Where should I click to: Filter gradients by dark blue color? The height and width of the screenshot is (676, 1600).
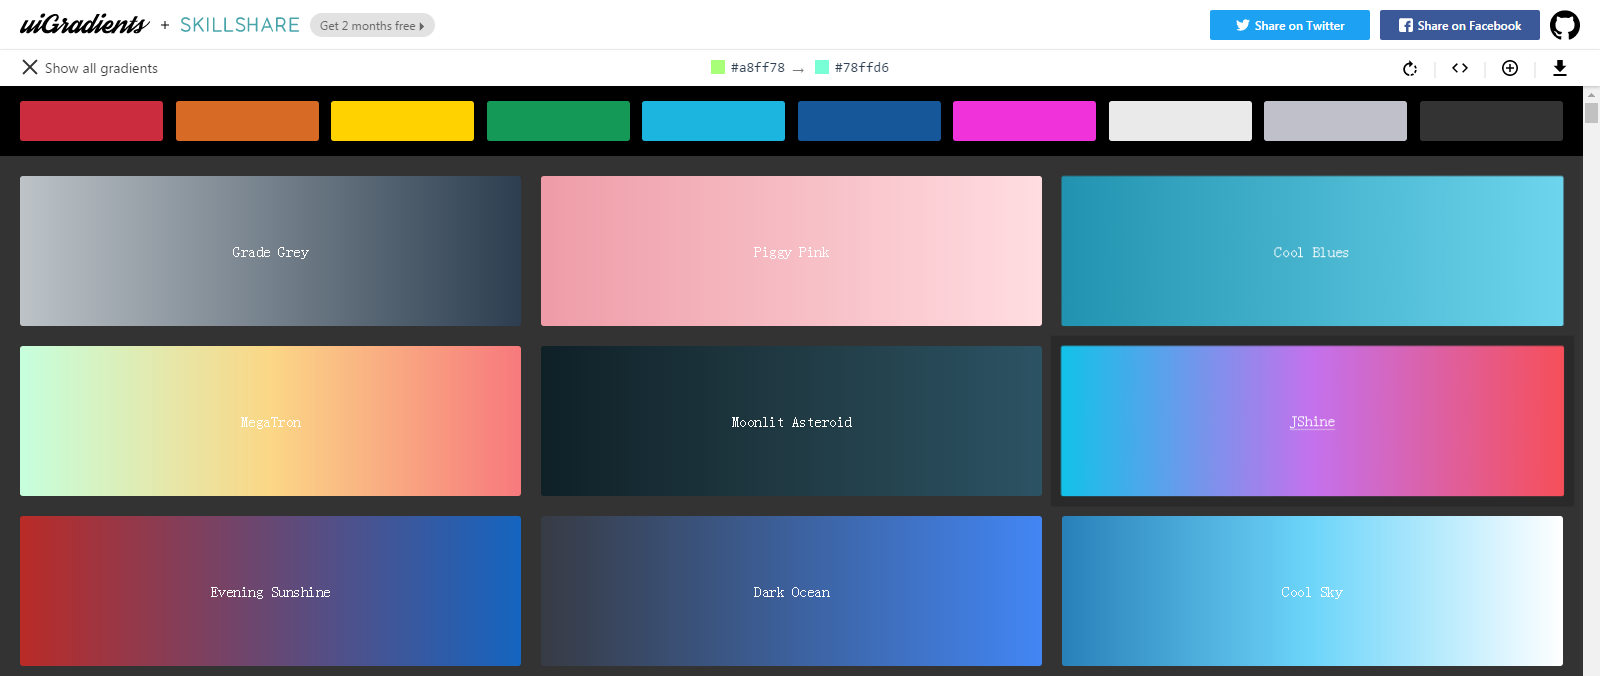click(x=869, y=121)
